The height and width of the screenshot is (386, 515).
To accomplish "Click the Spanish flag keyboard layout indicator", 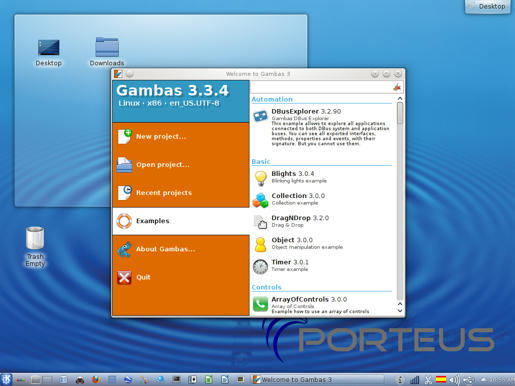I will point(441,379).
